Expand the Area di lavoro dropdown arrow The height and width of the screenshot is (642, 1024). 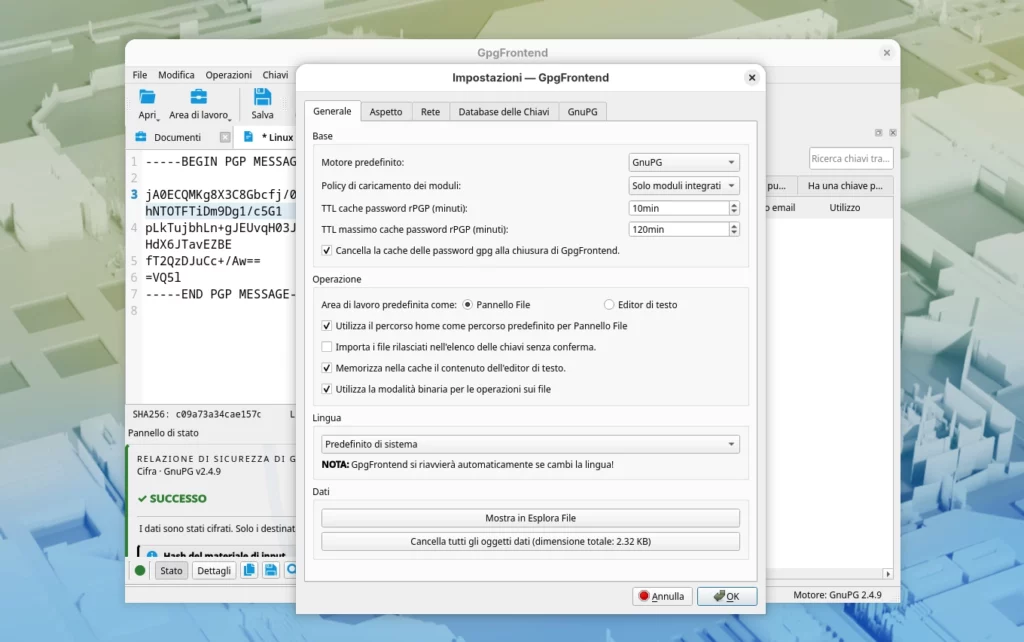coord(230,119)
